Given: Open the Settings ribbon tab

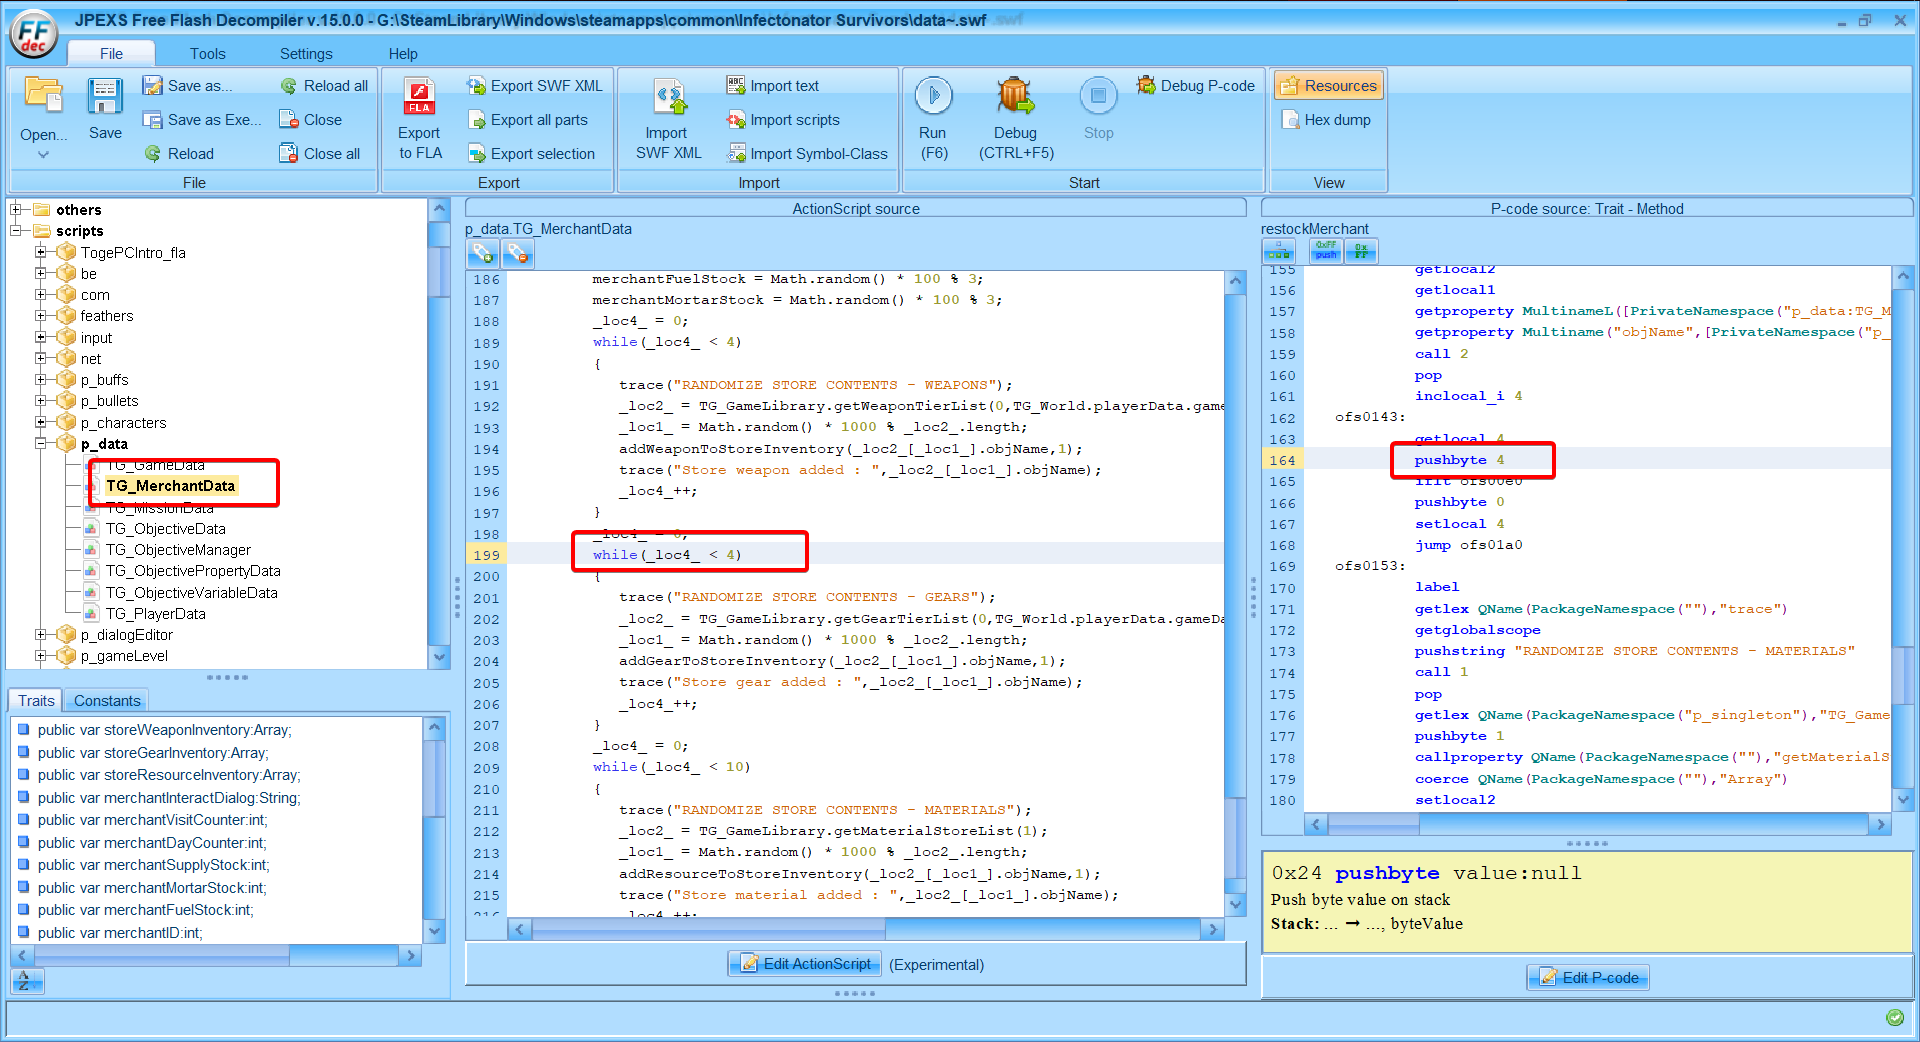Looking at the screenshot, I should coord(306,54).
